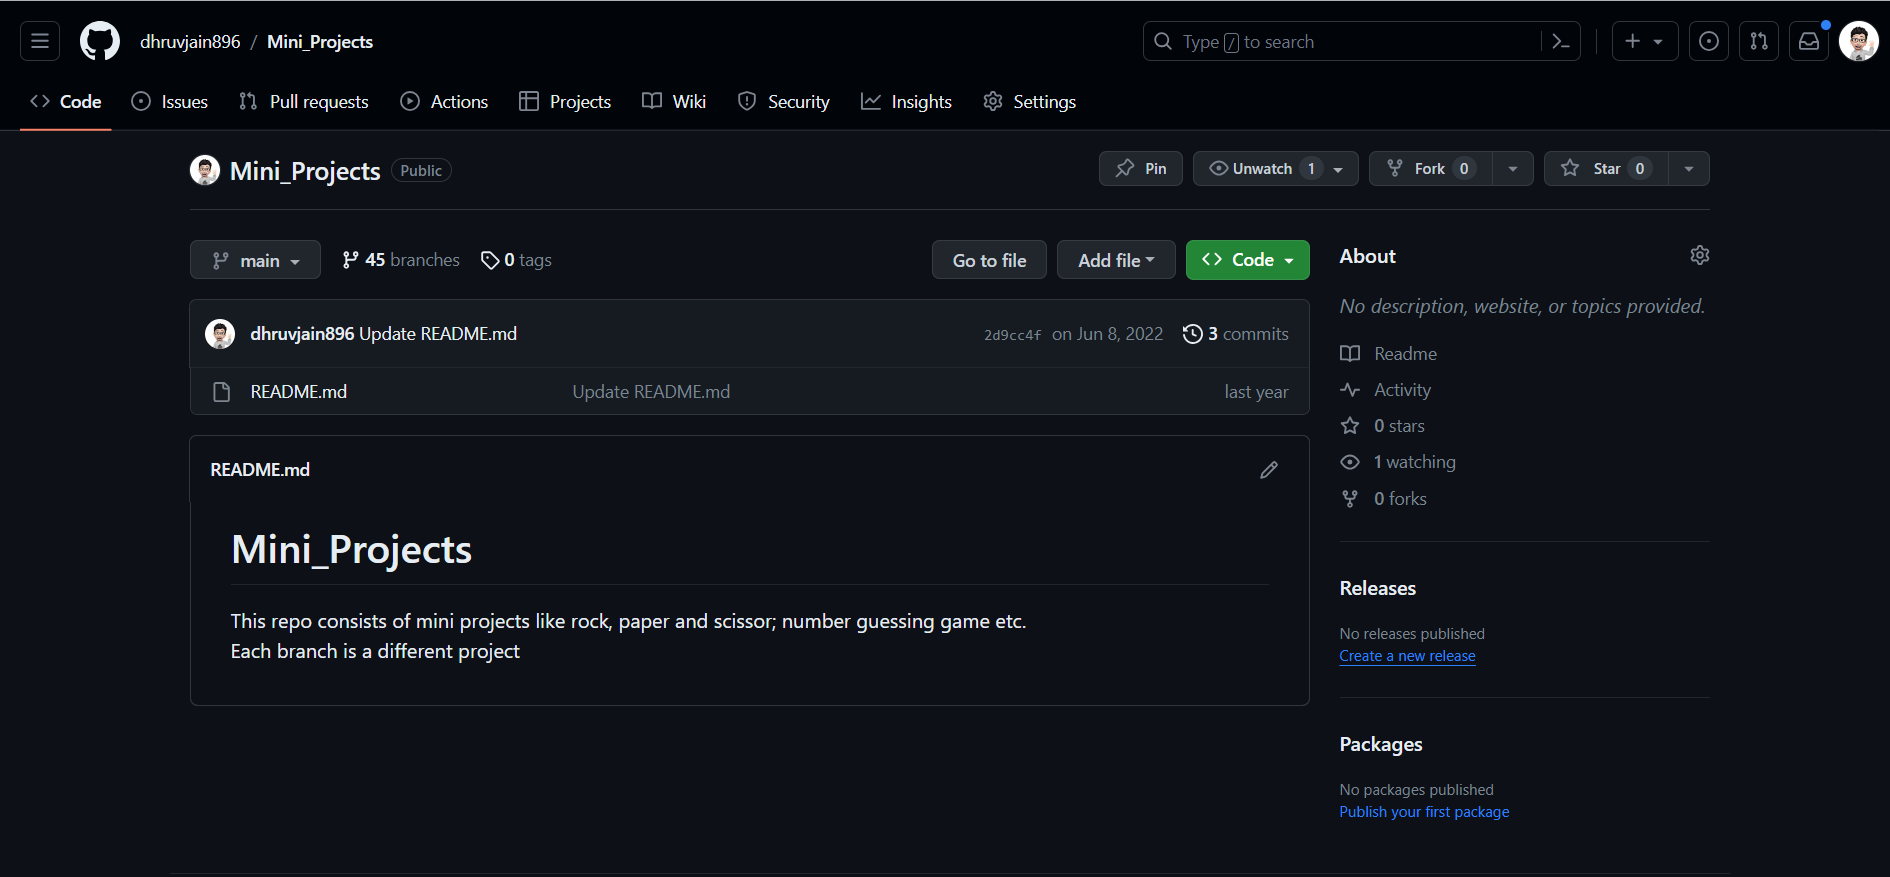The image size is (1890, 877).
Task: Expand the Add file dropdown
Action: (1115, 260)
